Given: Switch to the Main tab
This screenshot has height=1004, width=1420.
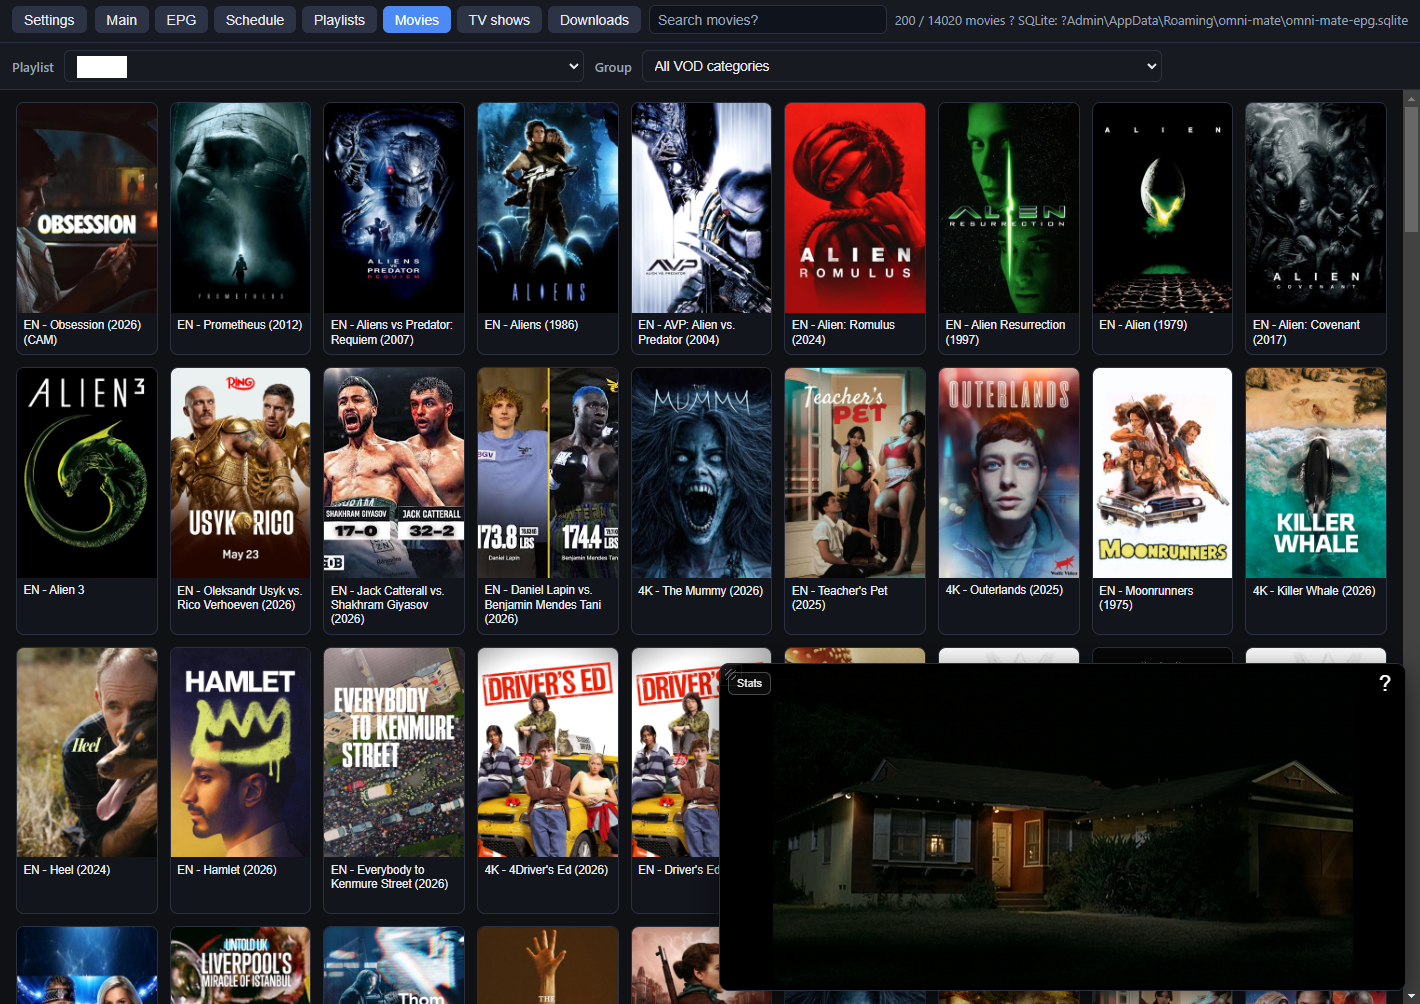Looking at the screenshot, I should tap(122, 20).
